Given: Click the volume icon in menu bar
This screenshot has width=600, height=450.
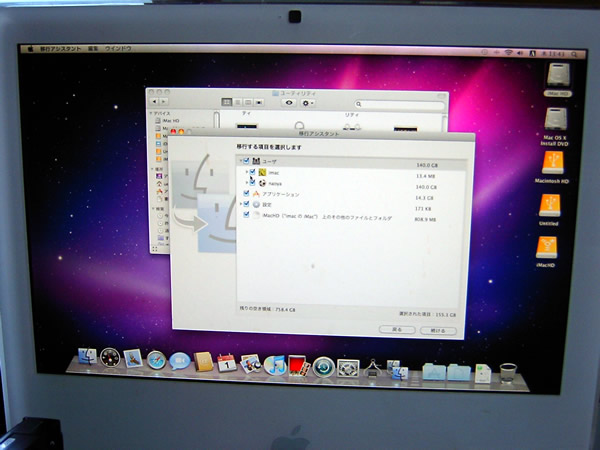Looking at the screenshot, I should (520, 53).
